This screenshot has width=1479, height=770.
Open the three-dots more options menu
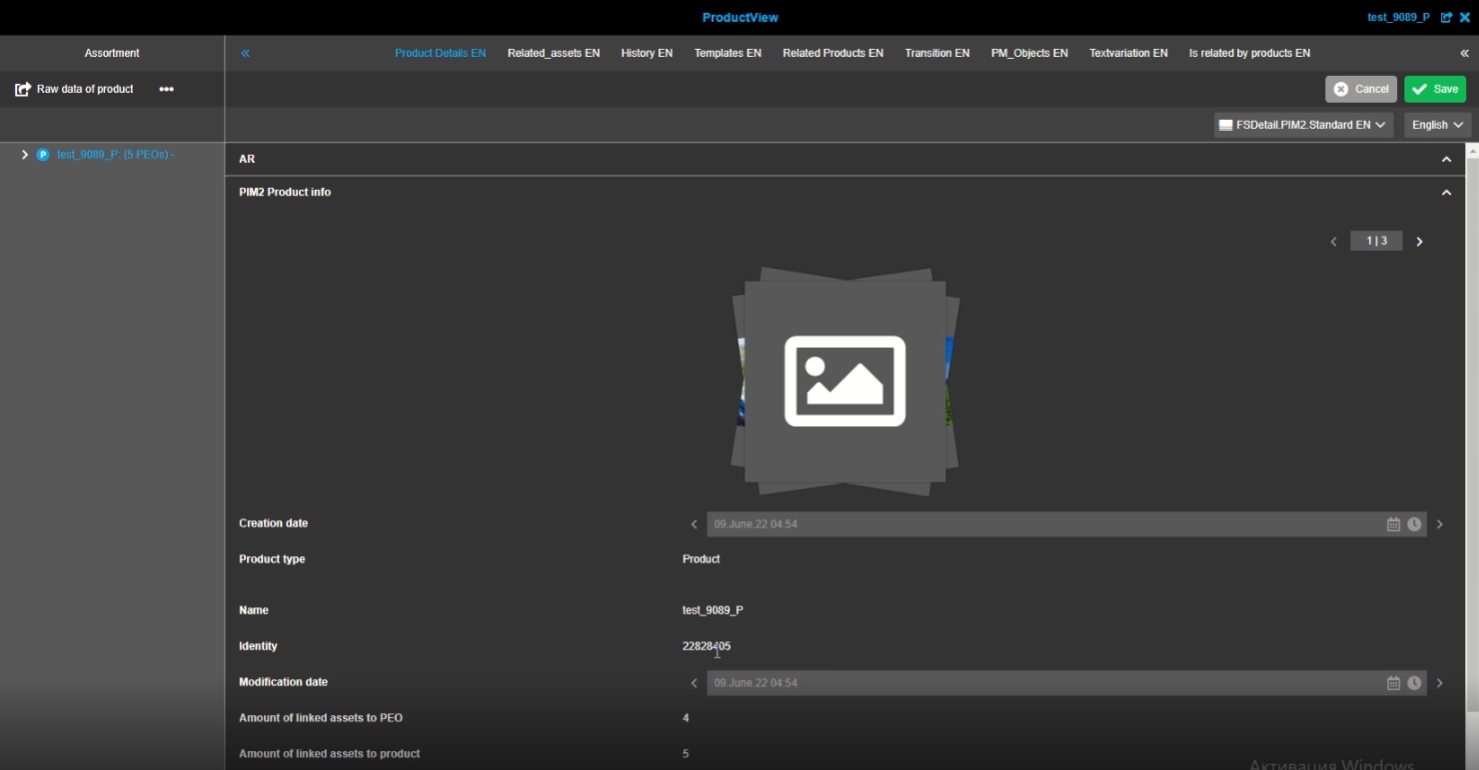(166, 89)
